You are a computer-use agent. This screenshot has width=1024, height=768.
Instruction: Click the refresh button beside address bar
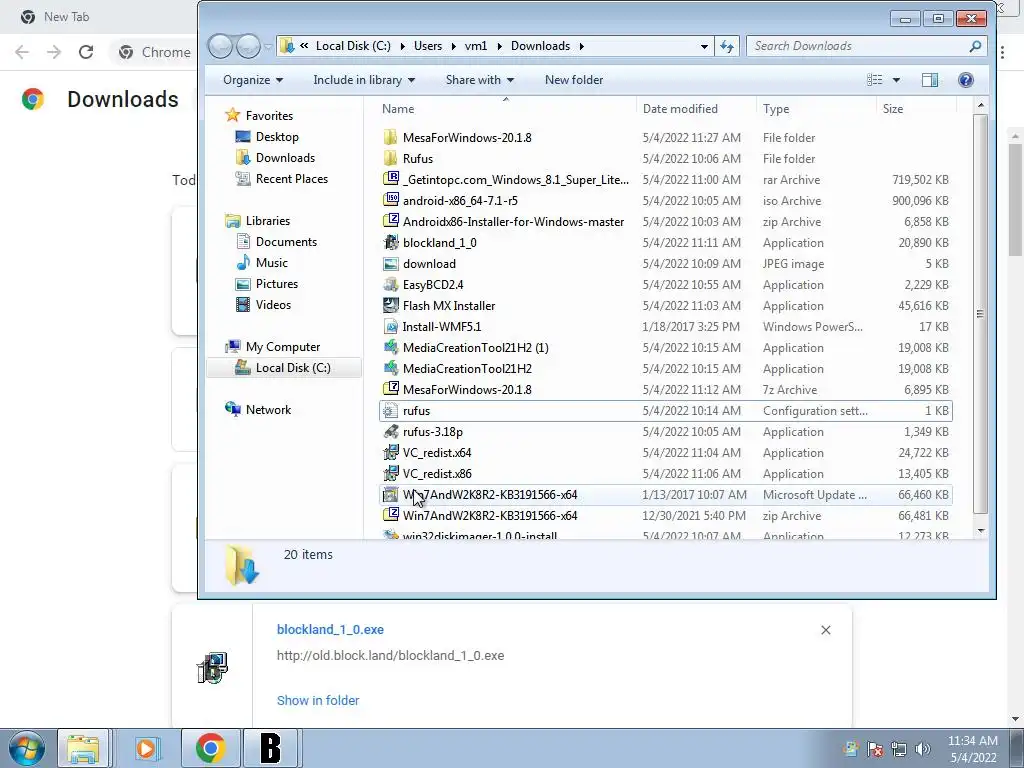pos(727,46)
